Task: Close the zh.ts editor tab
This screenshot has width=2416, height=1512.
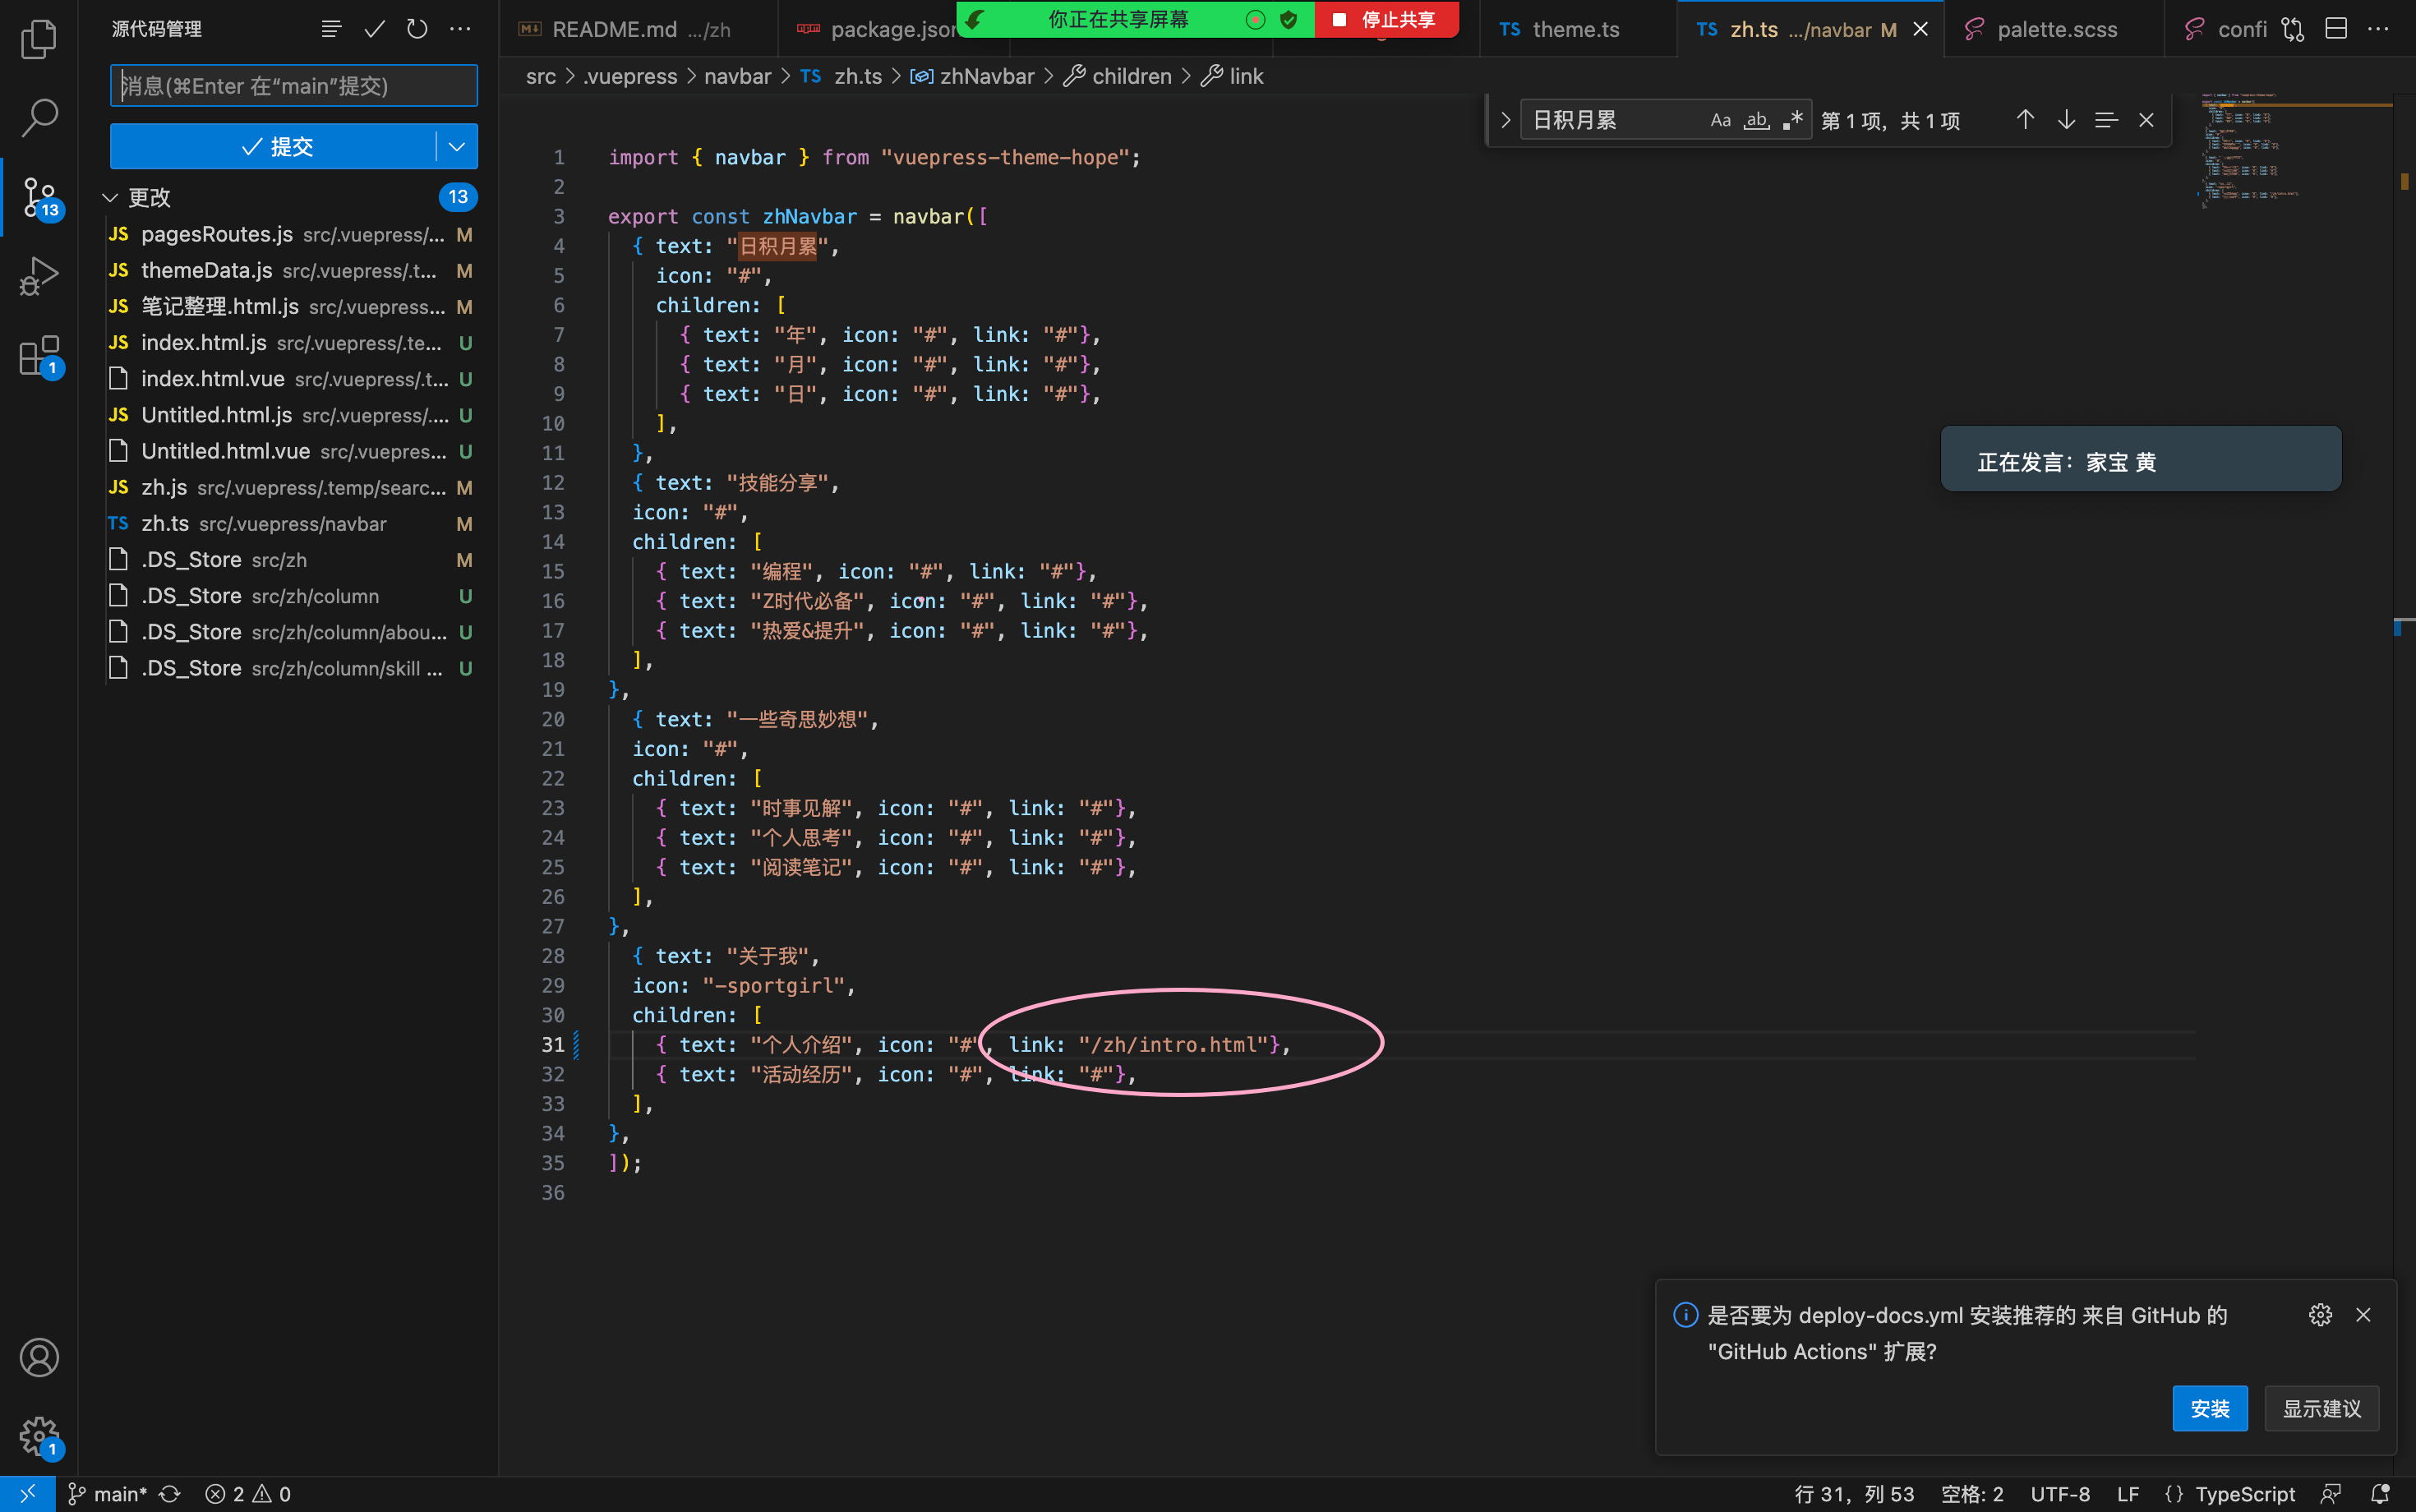Action: [x=1921, y=29]
